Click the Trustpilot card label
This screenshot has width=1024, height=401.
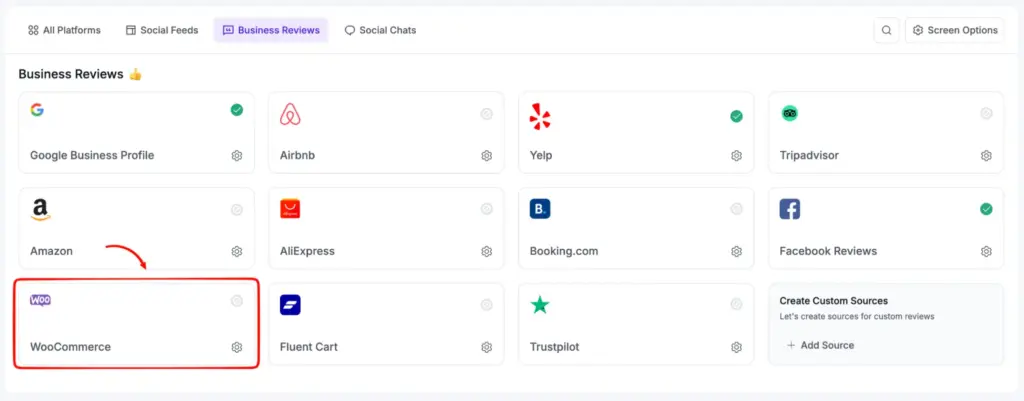pos(556,347)
